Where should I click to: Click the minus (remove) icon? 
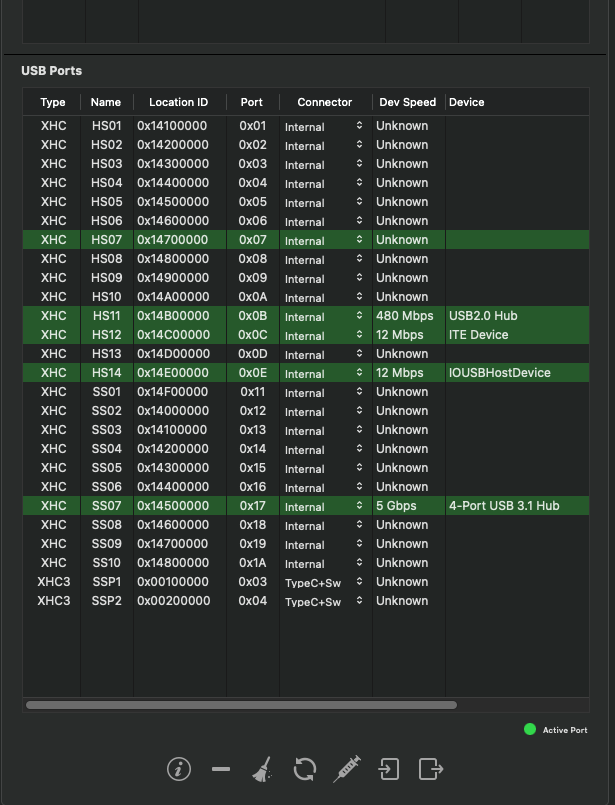pyautogui.click(x=221, y=769)
